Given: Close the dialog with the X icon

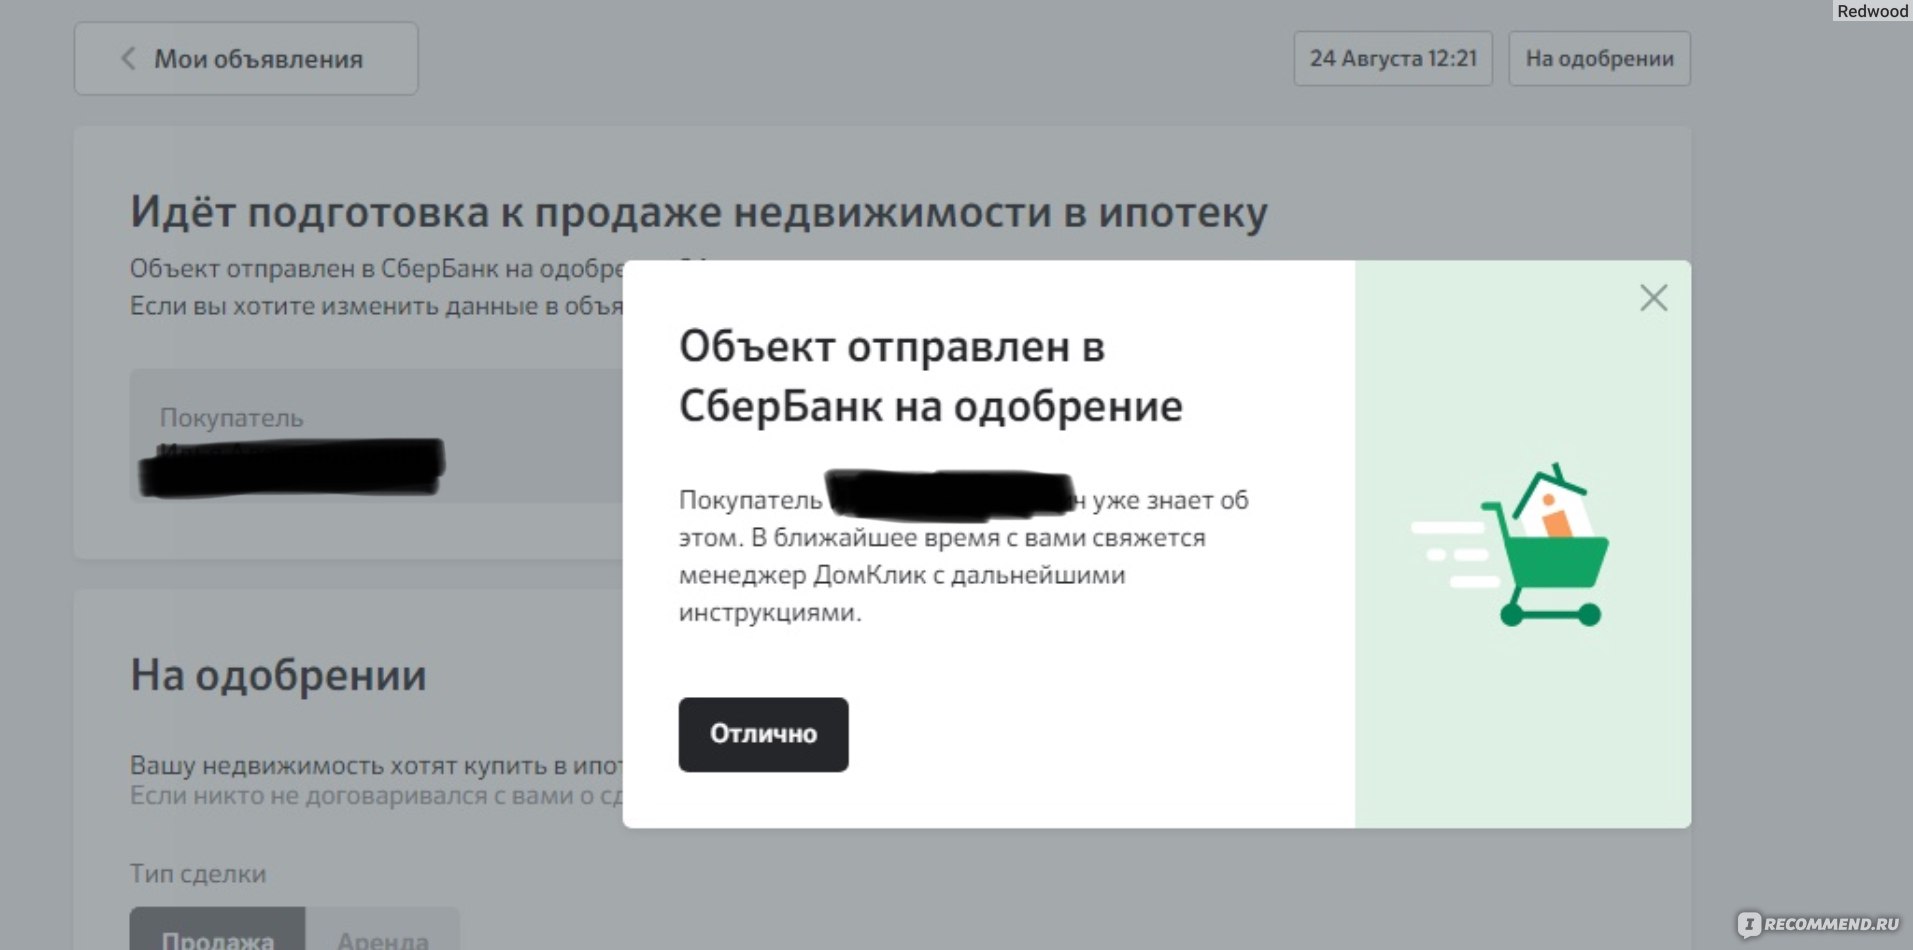Looking at the screenshot, I should pos(1653,298).
